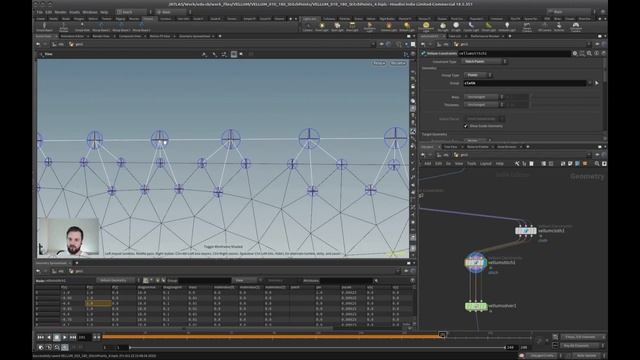Toggle Show Guide Geometry checkbox
Viewport: 640px width, 360px height.
point(466,126)
